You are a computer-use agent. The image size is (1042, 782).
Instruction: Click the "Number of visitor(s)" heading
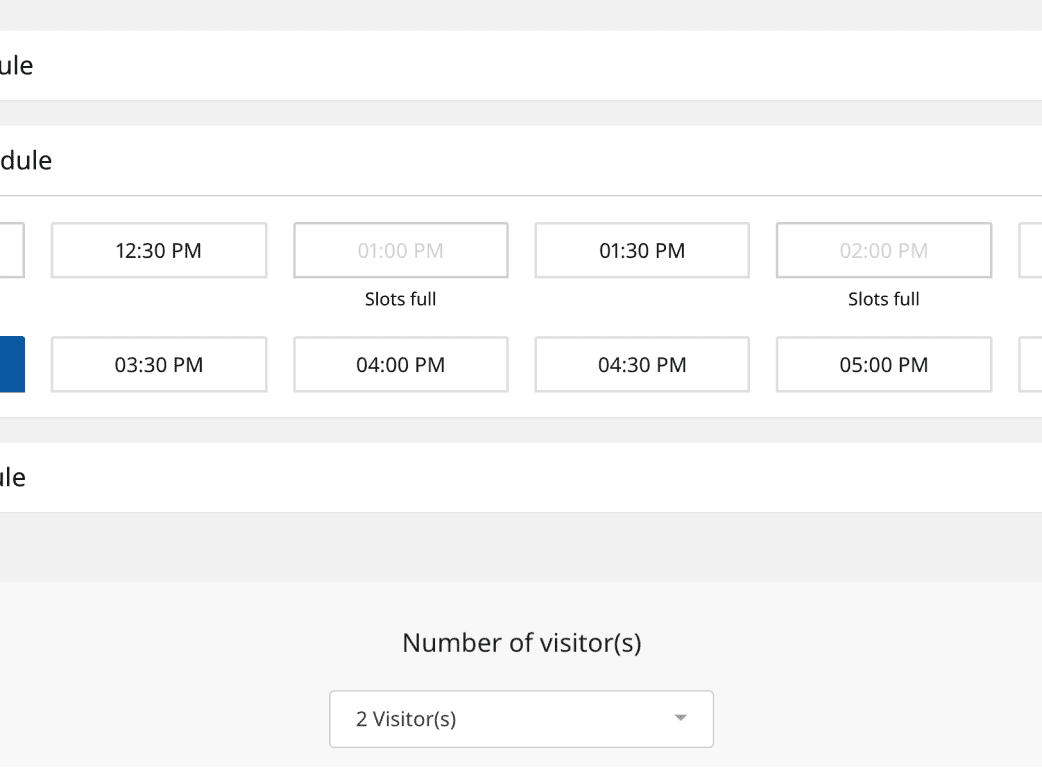click(521, 643)
